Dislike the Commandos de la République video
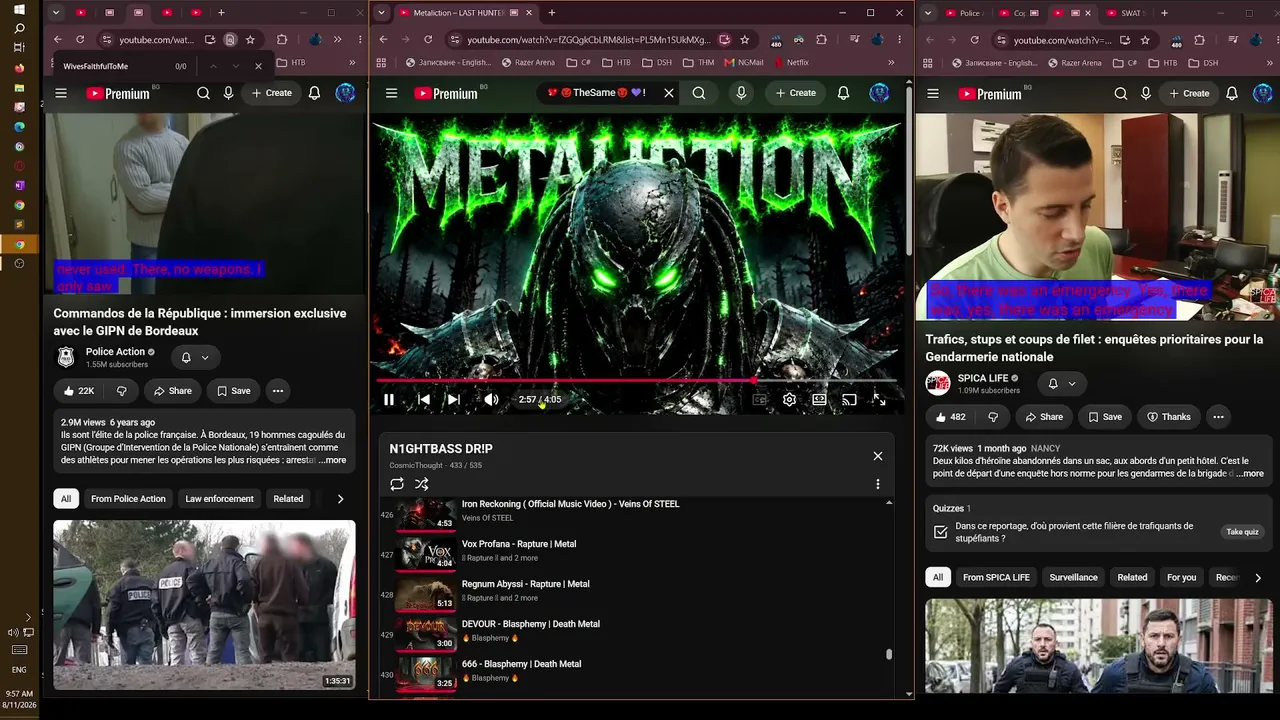 [x=121, y=391]
